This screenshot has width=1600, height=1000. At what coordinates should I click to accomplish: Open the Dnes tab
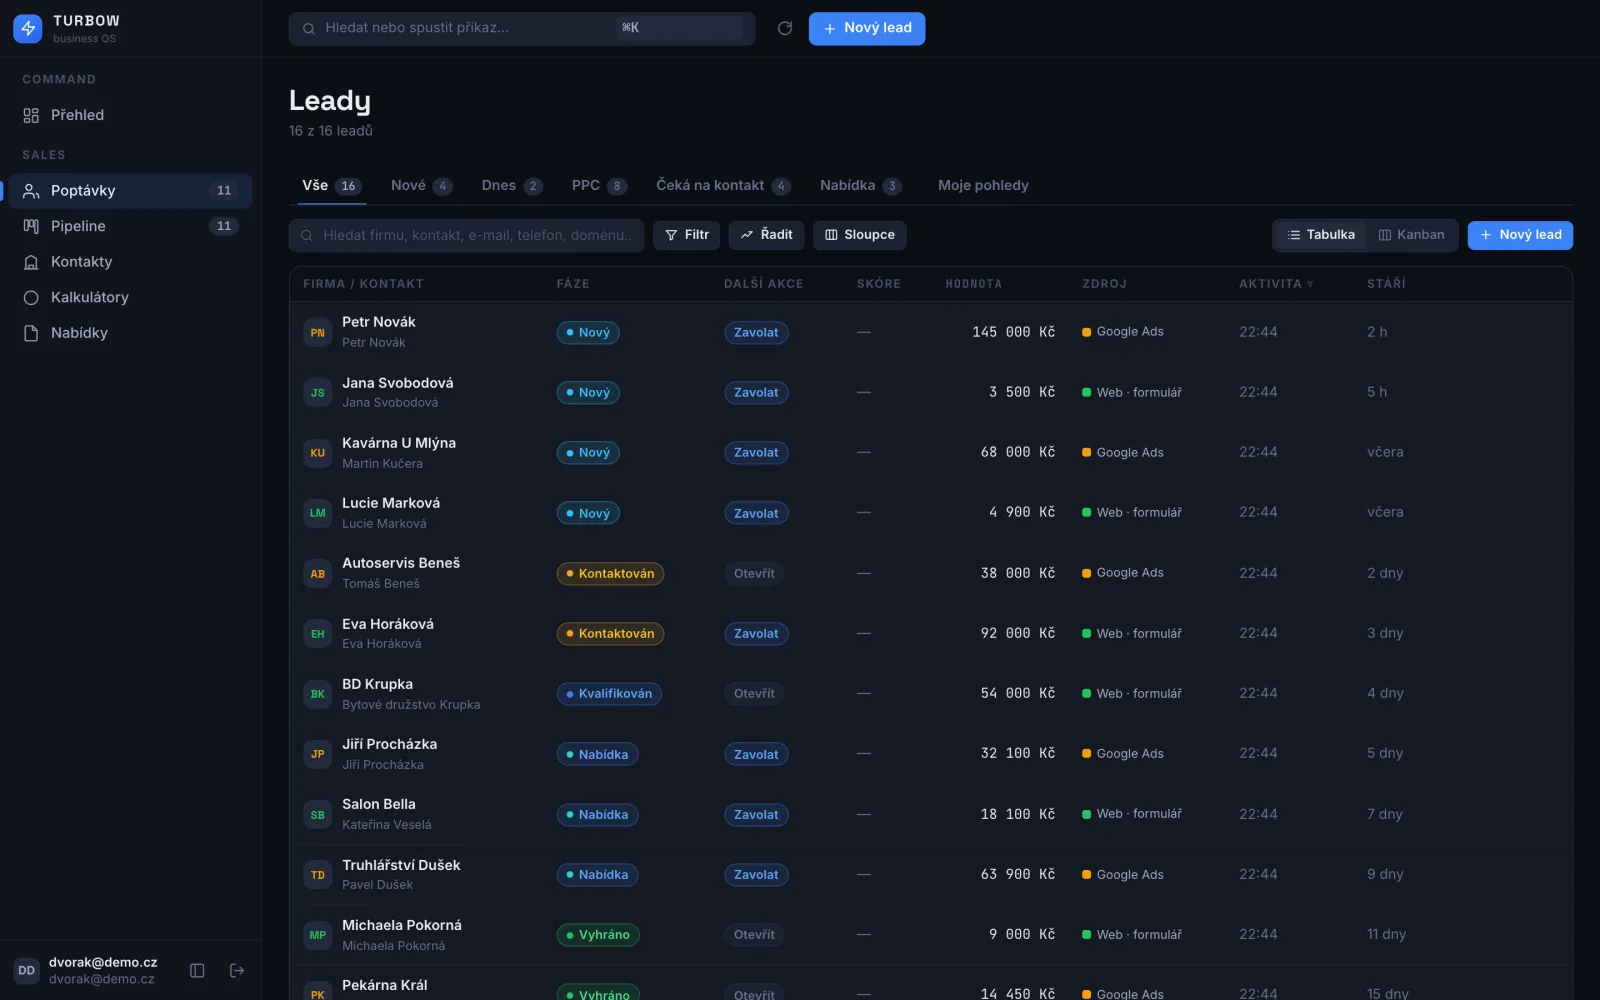(512, 186)
